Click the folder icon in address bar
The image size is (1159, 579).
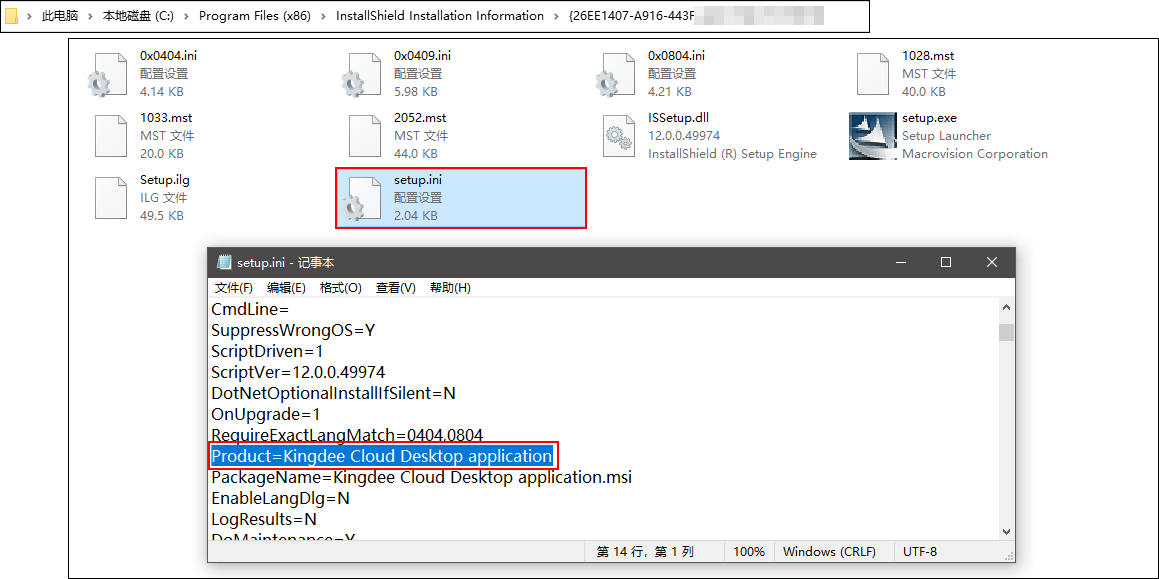11,16
